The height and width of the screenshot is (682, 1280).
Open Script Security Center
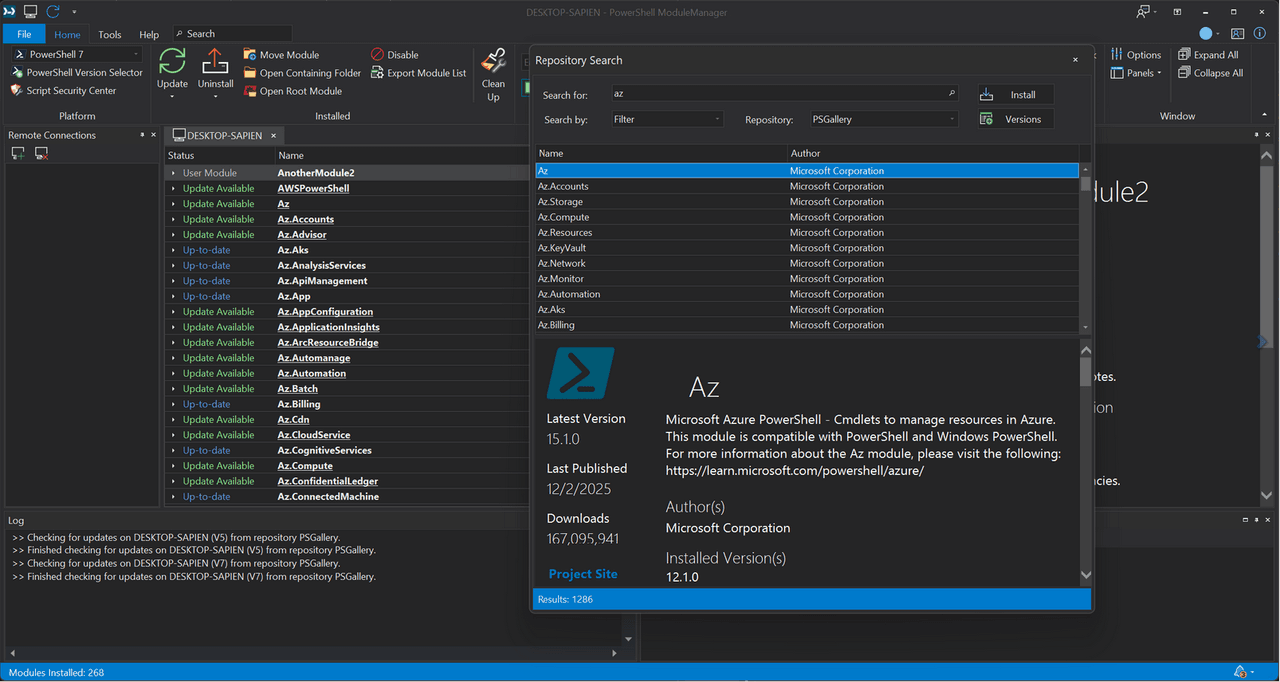point(63,90)
